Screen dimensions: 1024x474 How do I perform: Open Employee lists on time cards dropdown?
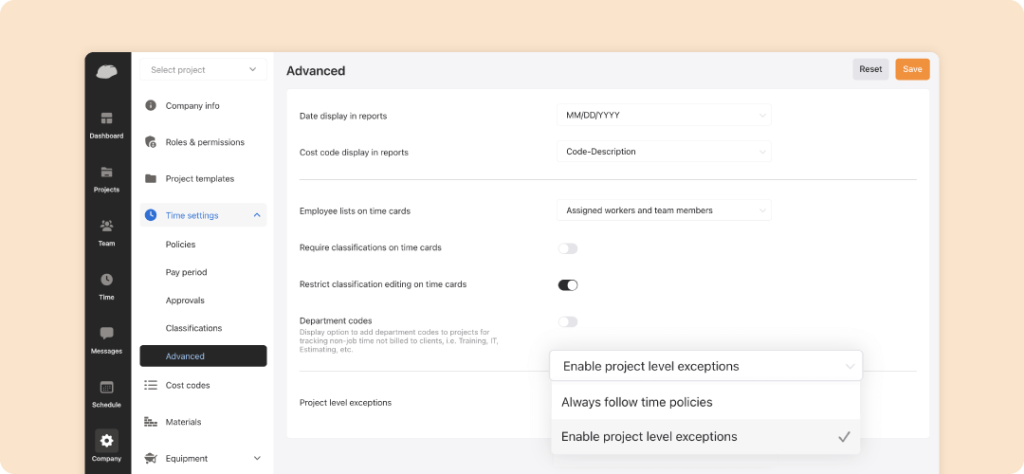click(663, 211)
